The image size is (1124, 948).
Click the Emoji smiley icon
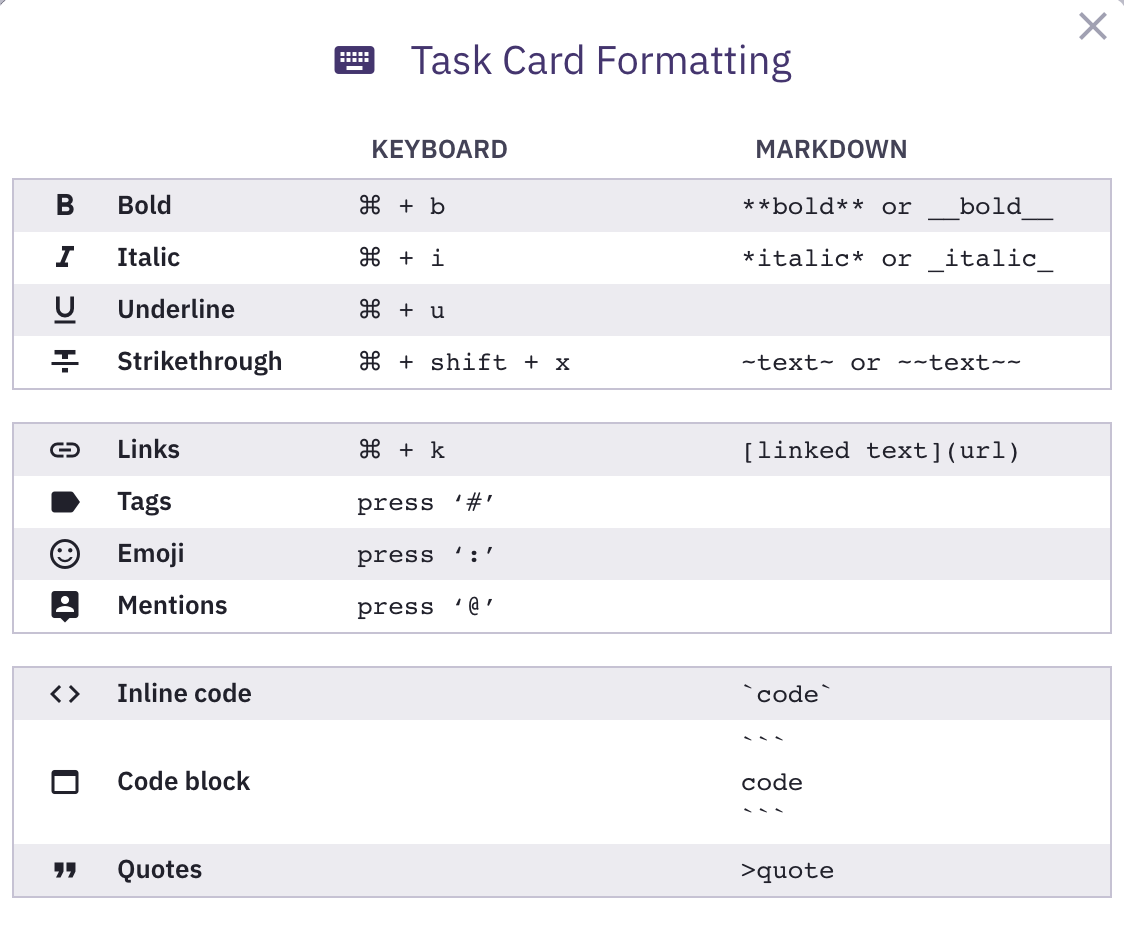[x=65, y=554]
